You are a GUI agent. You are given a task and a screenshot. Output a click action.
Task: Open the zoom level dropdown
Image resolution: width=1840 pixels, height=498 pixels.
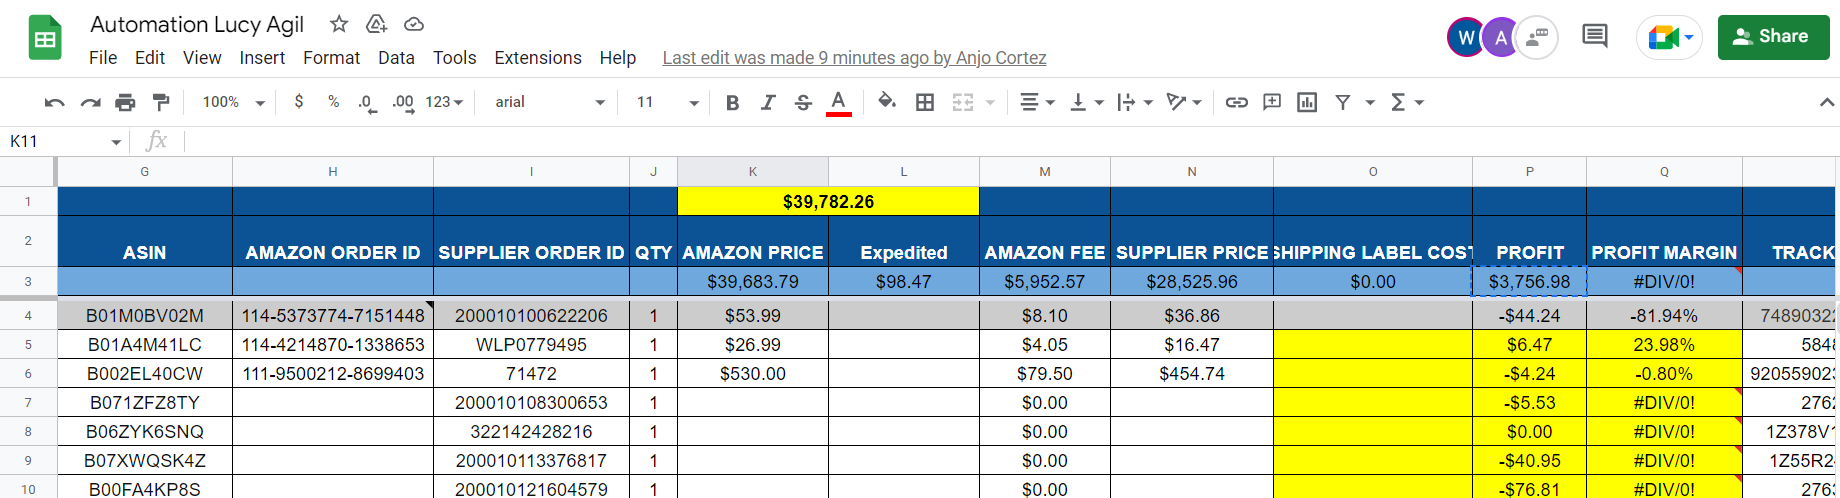click(233, 102)
